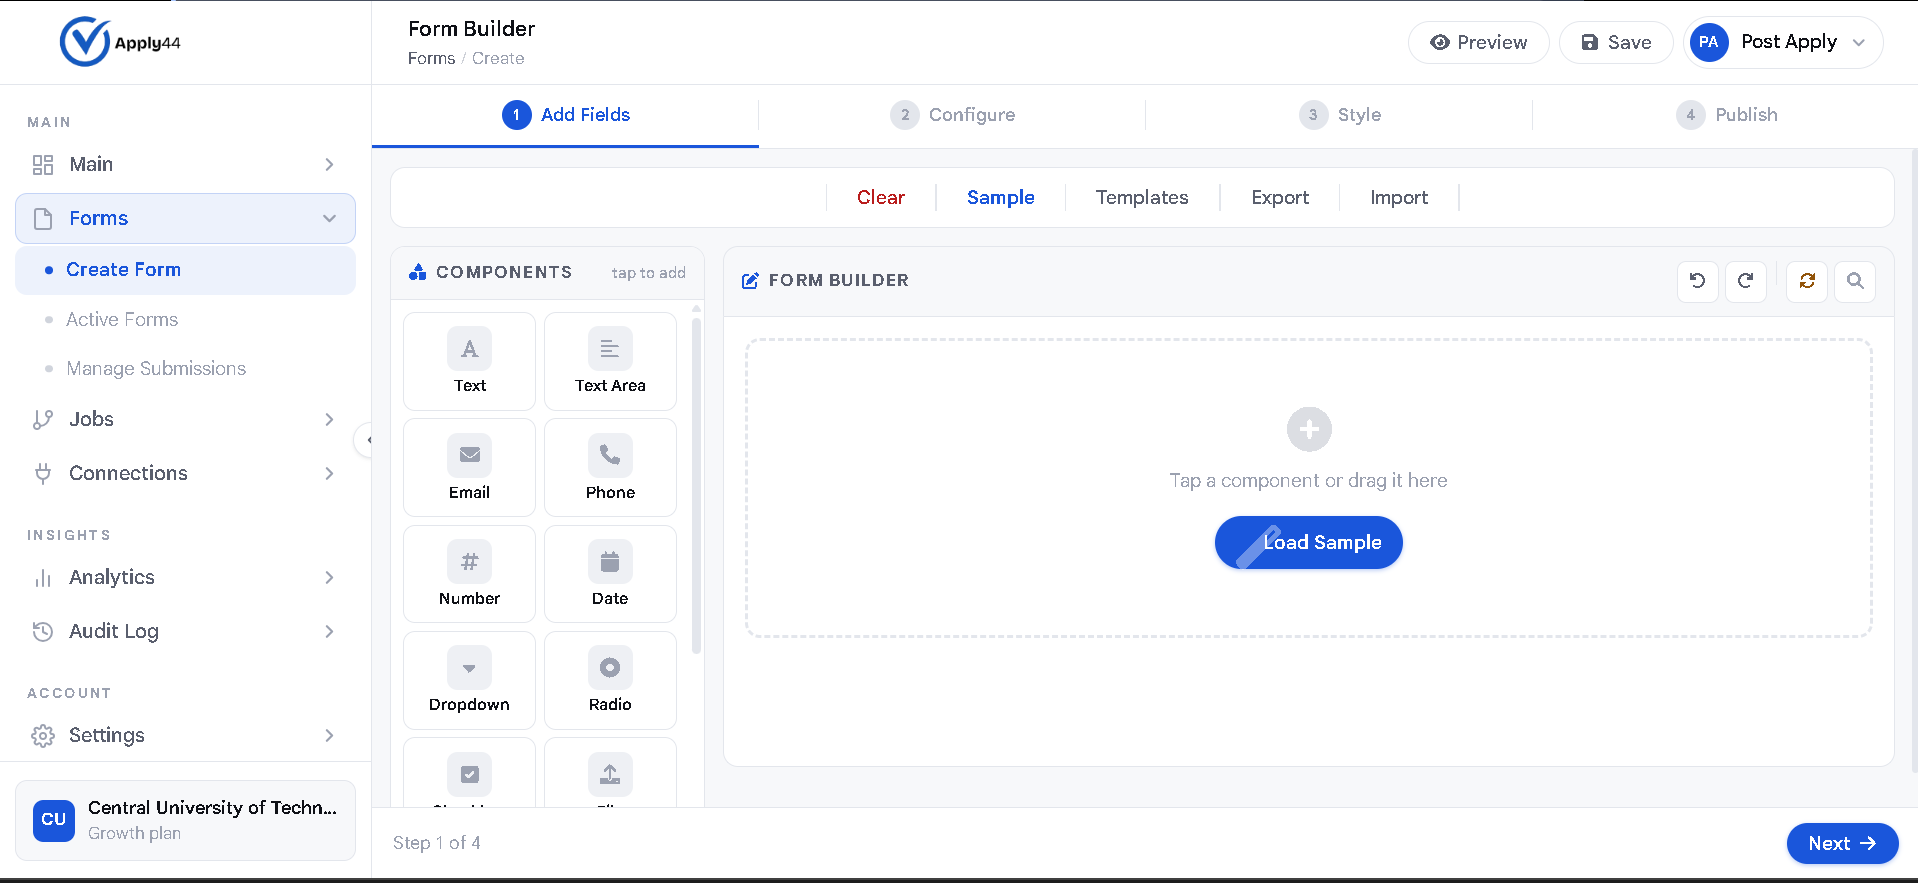
Task: Go to Publish step
Action: point(1726,115)
